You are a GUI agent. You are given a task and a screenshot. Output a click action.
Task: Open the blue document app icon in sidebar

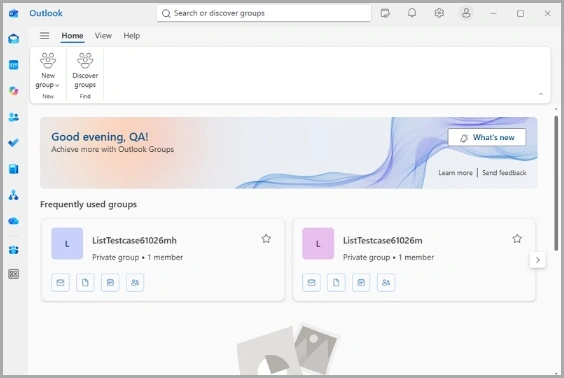(14, 169)
